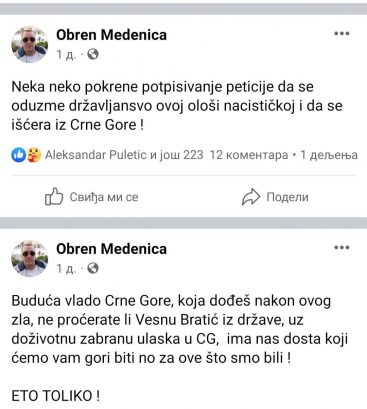Click the share arrow icon
The image size is (367, 409).
[x=251, y=197]
